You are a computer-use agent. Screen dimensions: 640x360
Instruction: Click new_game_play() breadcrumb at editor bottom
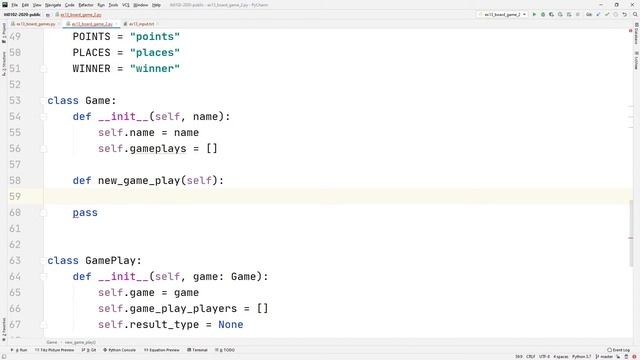(80, 342)
